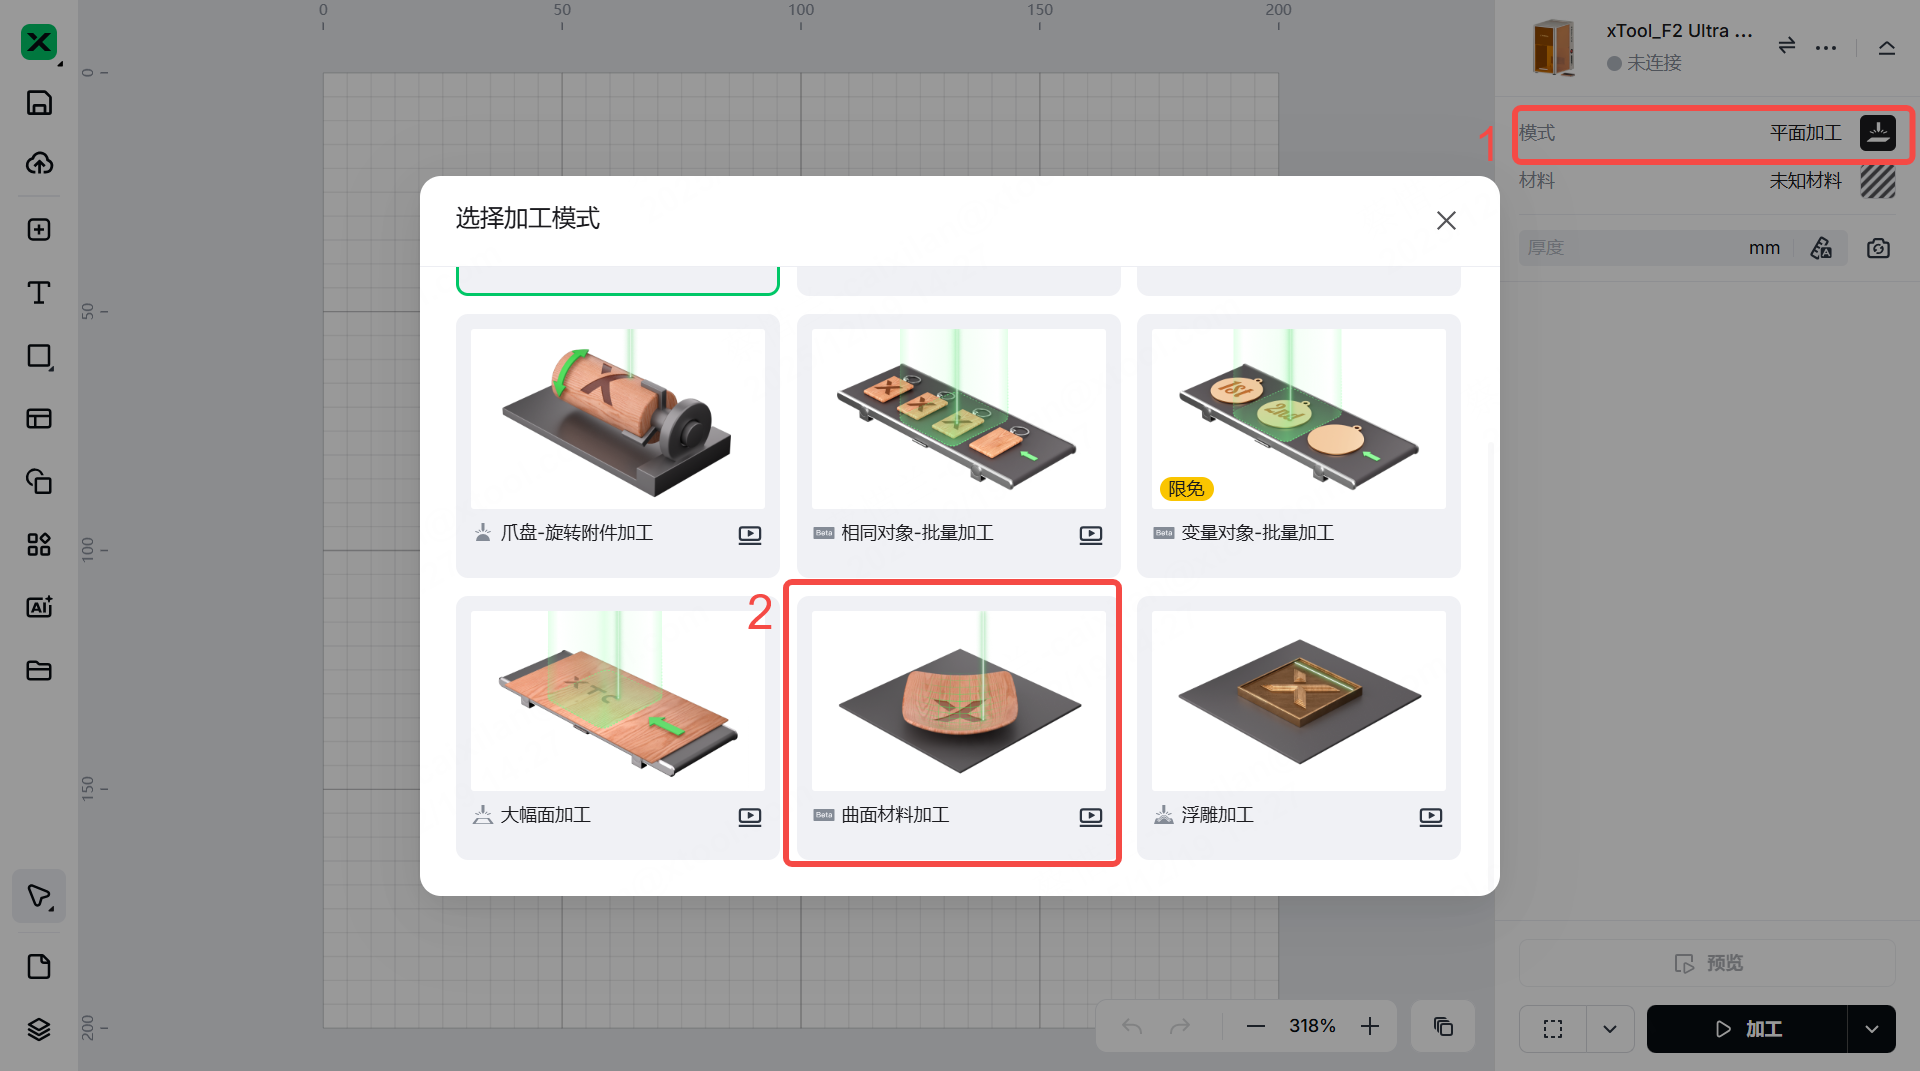The width and height of the screenshot is (1920, 1071).
Task: Expand the framing options dropdown arrow
Action: [x=1610, y=1029]
